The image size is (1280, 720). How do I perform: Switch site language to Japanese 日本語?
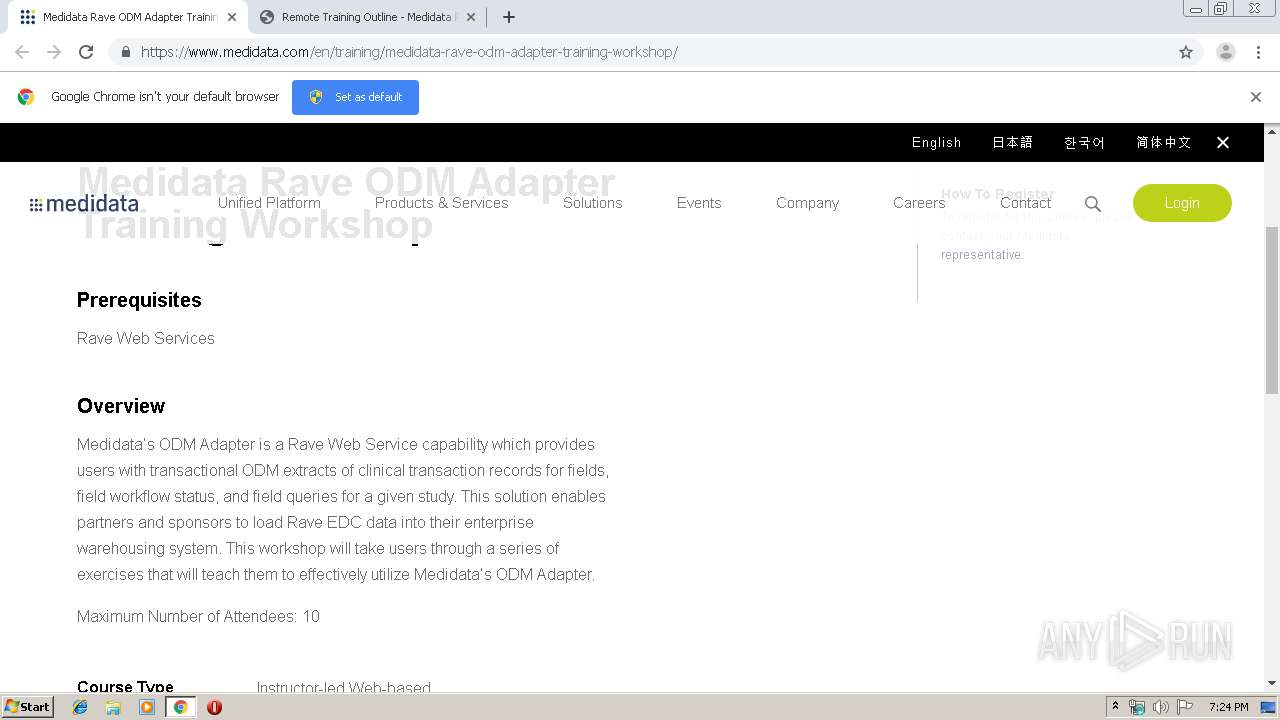pyautogui.click(x=1012, y=142)
